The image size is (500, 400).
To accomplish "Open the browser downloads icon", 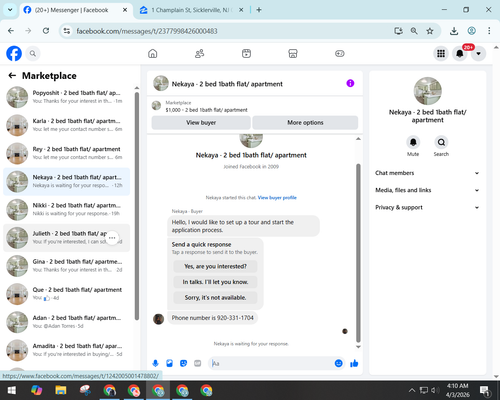I will coord(454,31).
